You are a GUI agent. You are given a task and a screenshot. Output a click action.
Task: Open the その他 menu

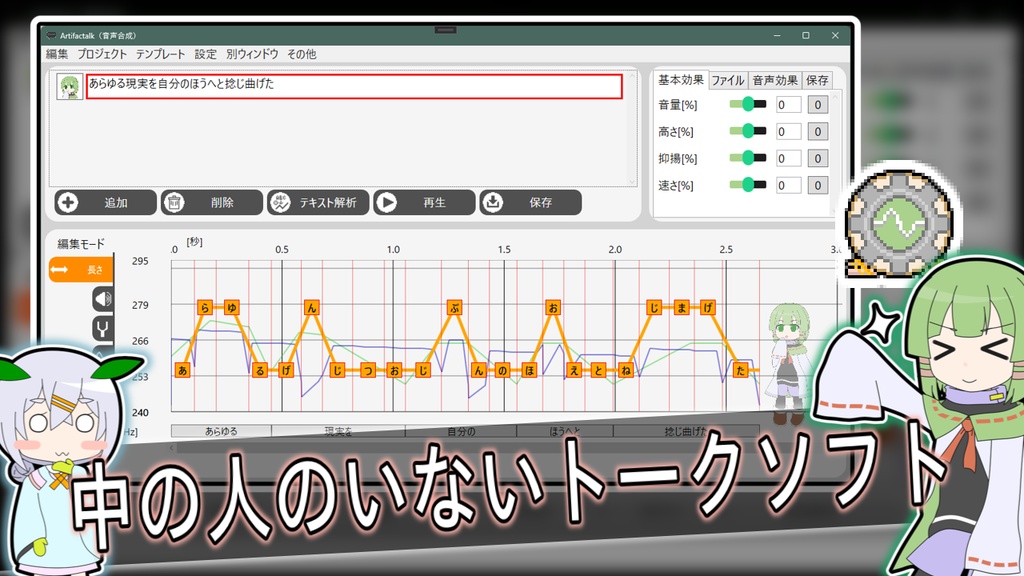(302, 54)
